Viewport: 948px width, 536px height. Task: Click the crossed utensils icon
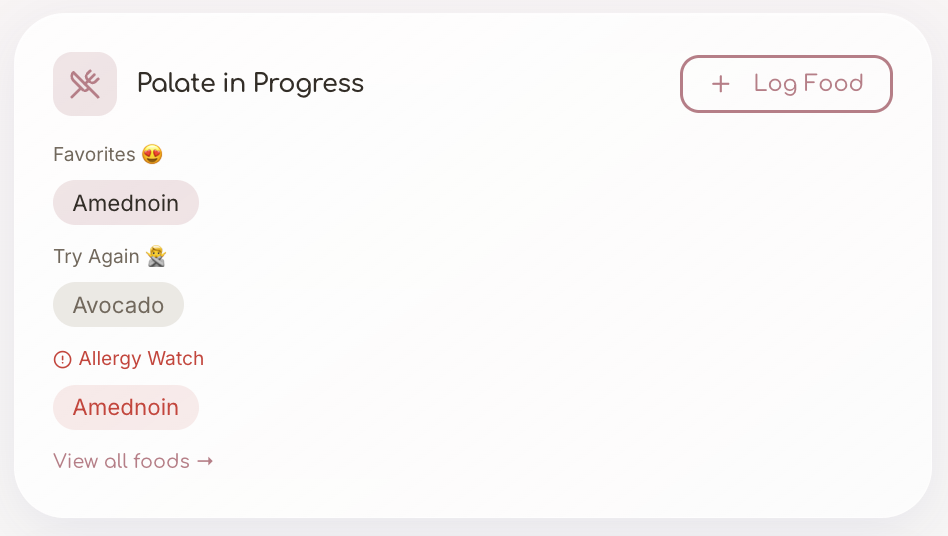coord(85,84)
